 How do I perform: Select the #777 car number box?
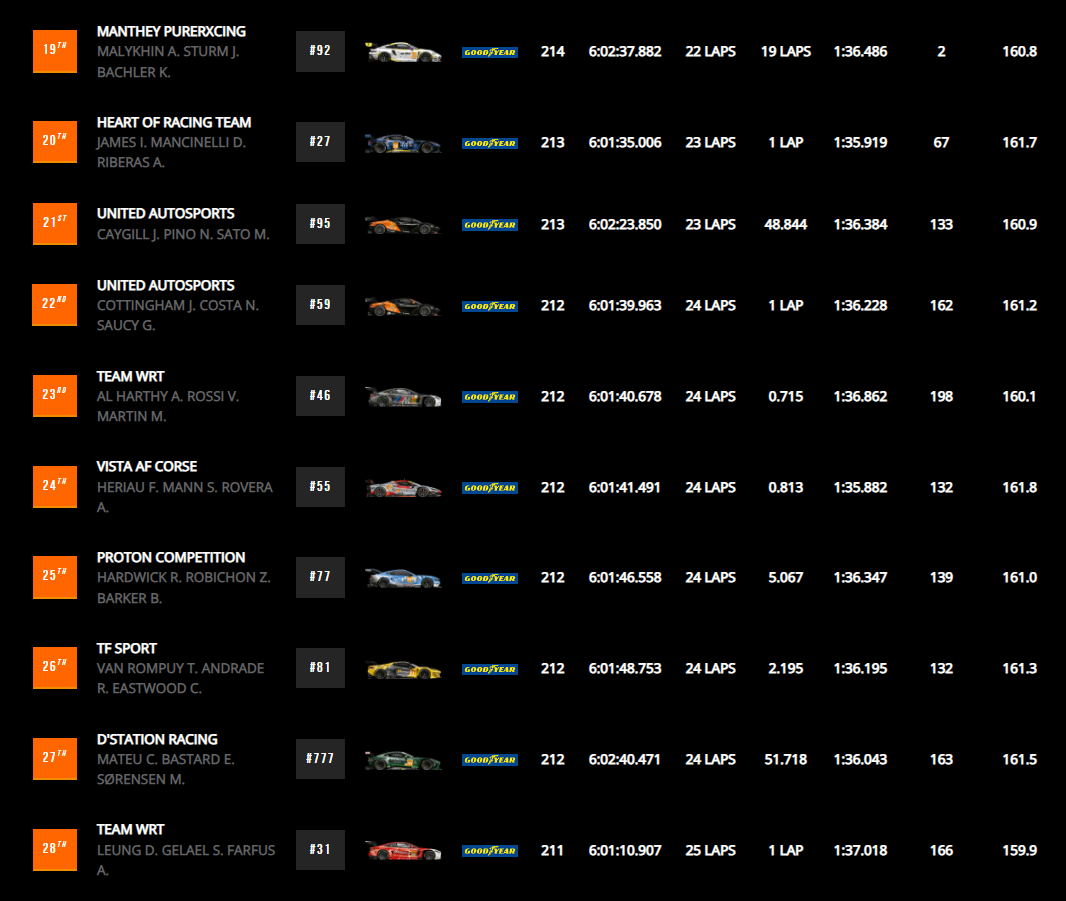(320, 759)
